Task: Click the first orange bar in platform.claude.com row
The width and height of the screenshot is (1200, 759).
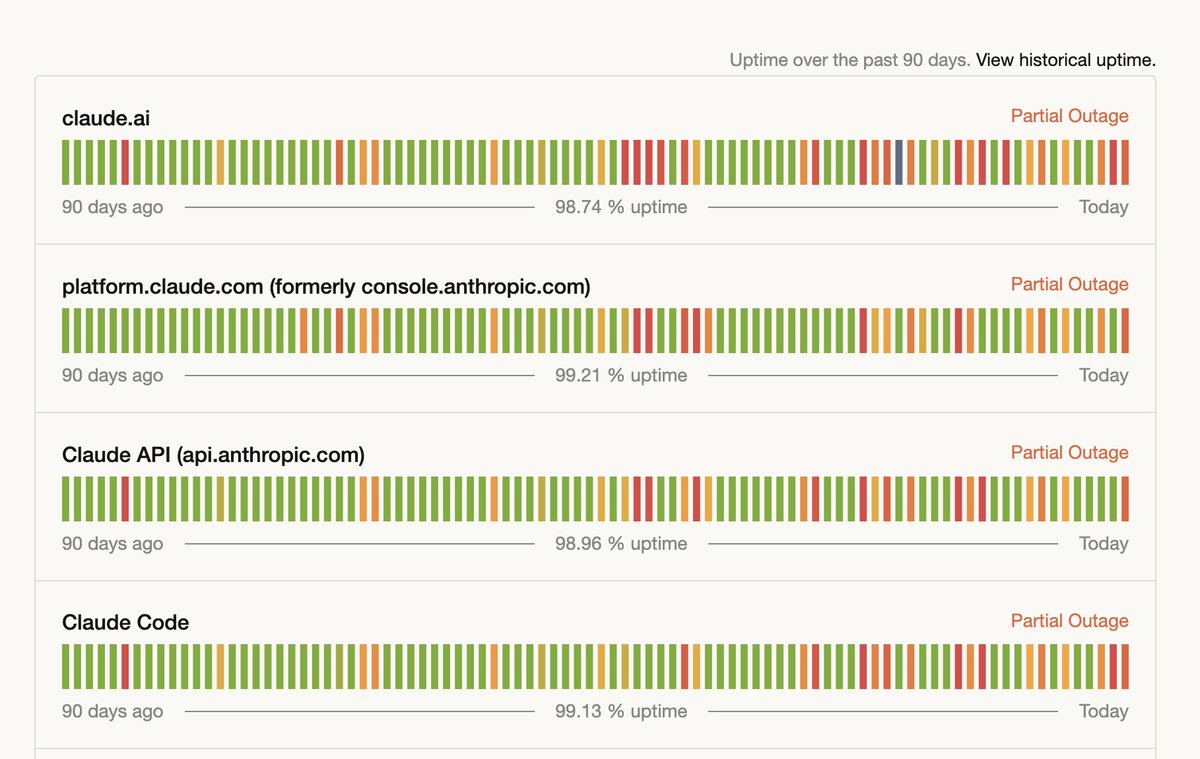Action: tap(304, 330)
